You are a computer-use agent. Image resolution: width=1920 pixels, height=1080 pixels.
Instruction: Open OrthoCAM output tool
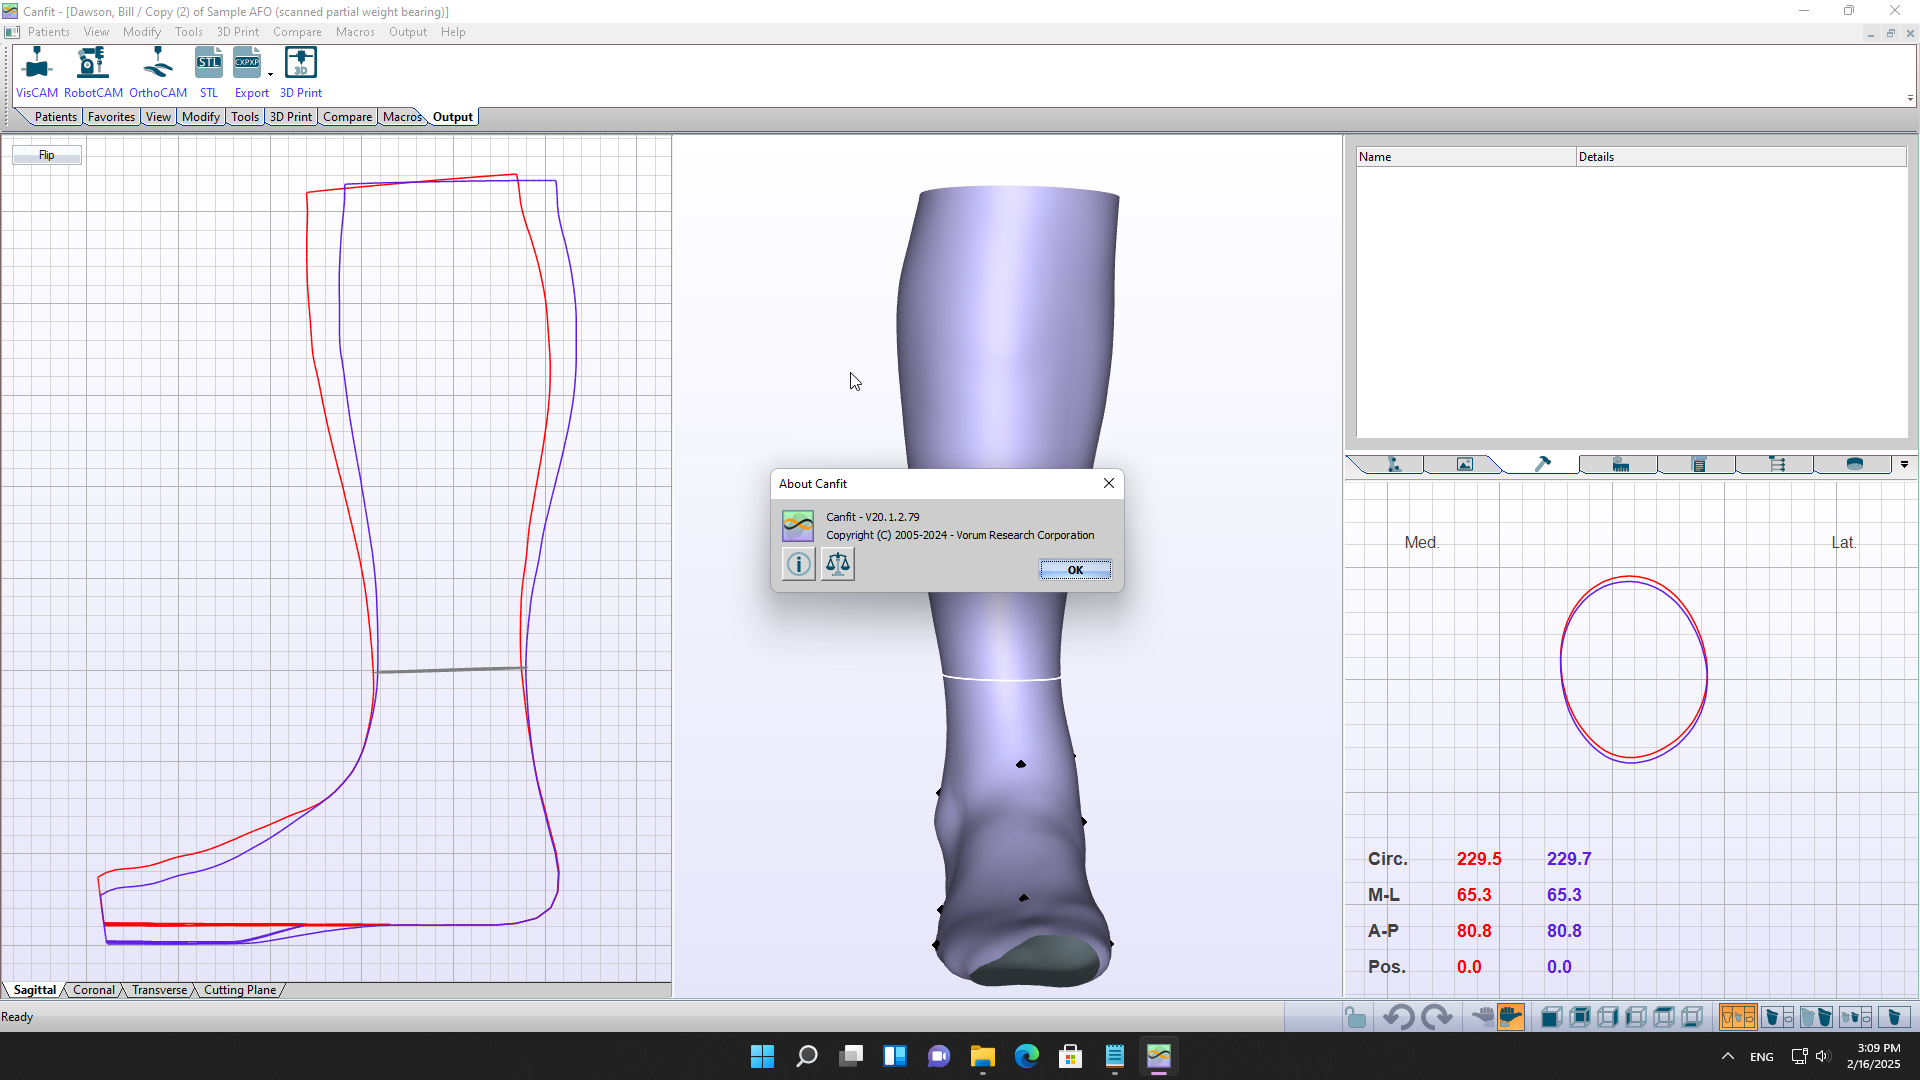(x=158, y=73)
